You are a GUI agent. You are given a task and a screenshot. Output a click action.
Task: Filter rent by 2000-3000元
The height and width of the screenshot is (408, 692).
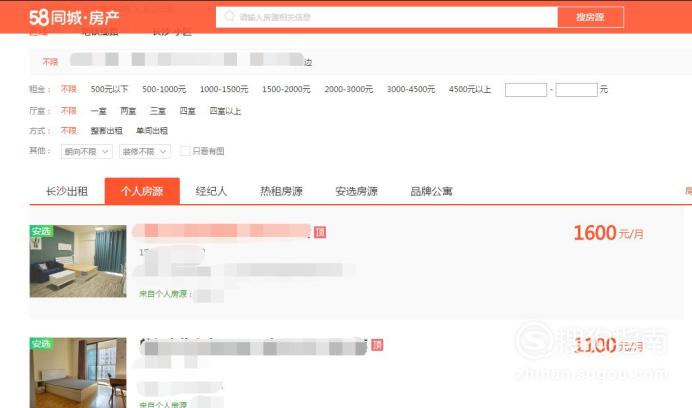coord(349,89)
